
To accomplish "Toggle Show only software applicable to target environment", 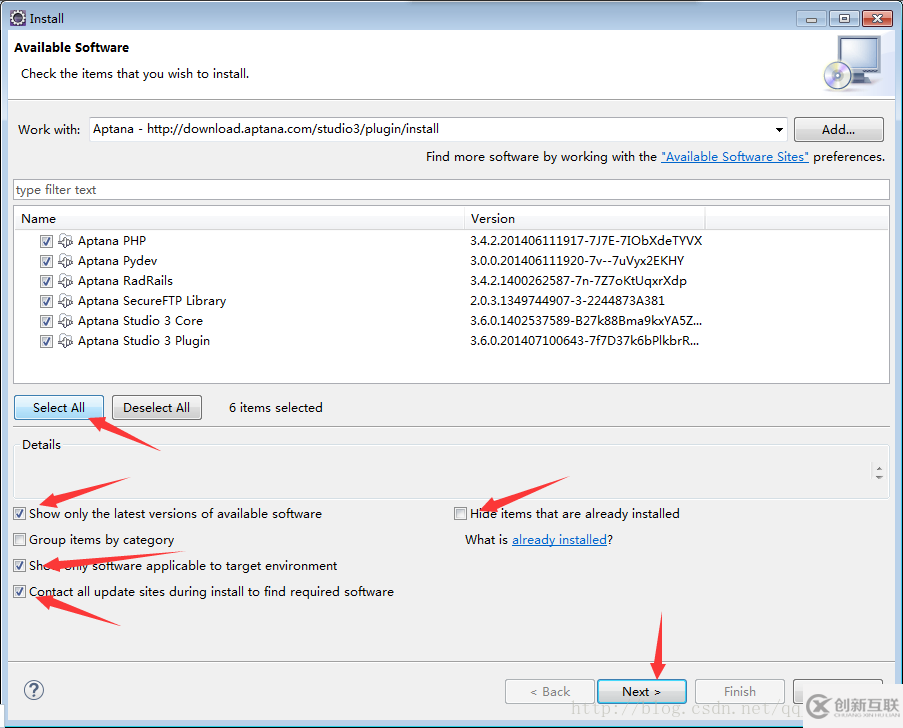I will point(20,566).
